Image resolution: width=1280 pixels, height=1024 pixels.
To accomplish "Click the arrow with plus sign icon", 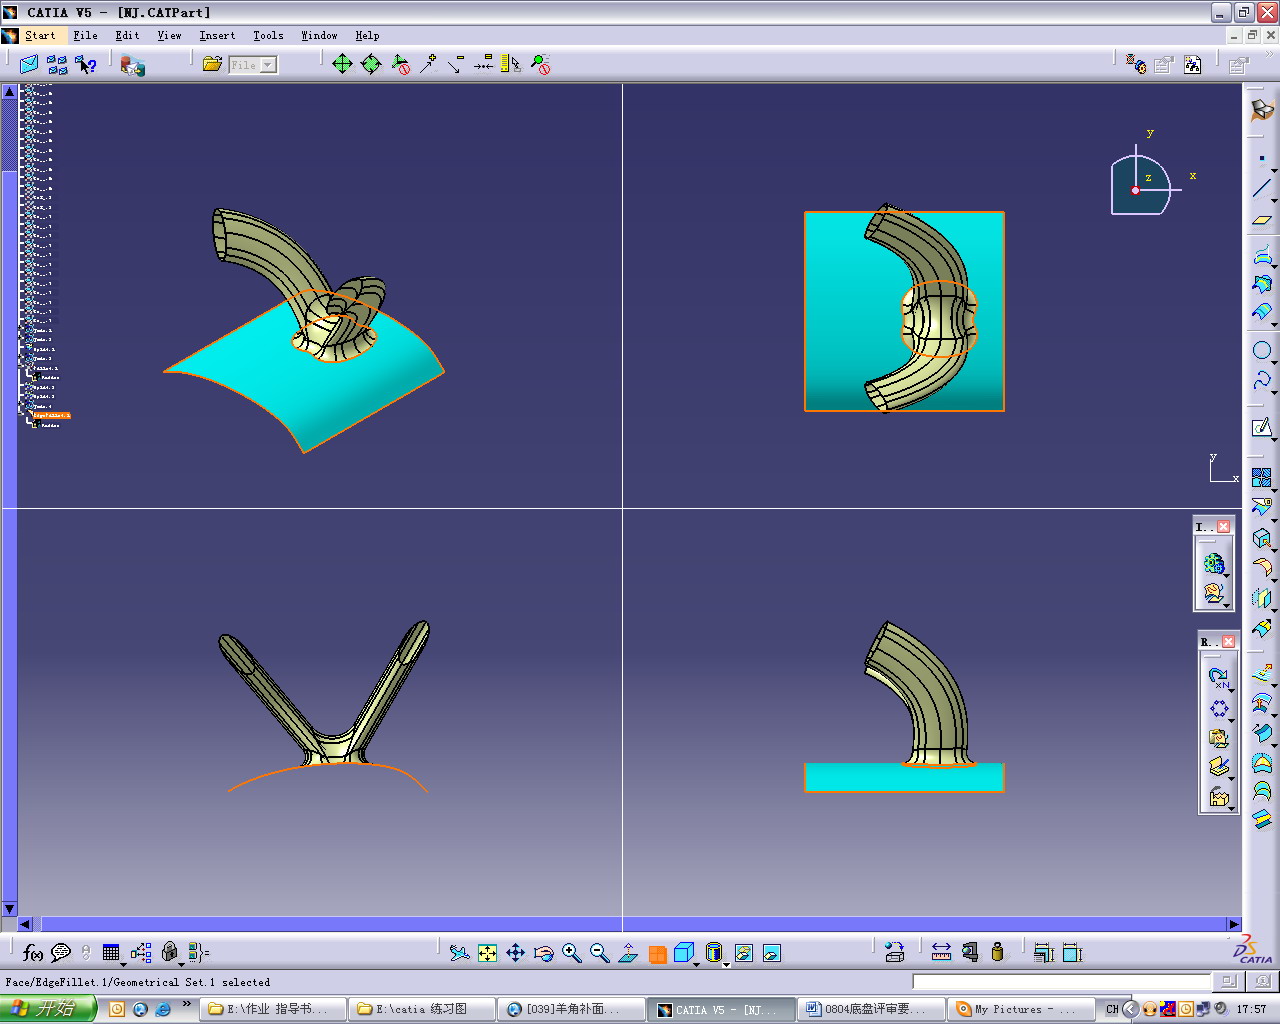I will (428, 64).
